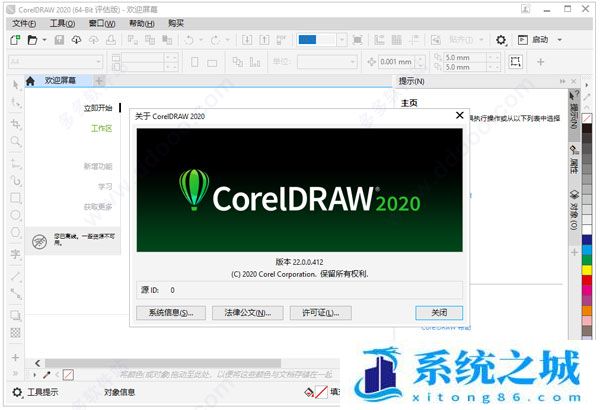The height and width of the screenshot is (410, 600).
Task: Select the Transparency checkerboard tool in toolbox
Action: click(x=15, y=332)
